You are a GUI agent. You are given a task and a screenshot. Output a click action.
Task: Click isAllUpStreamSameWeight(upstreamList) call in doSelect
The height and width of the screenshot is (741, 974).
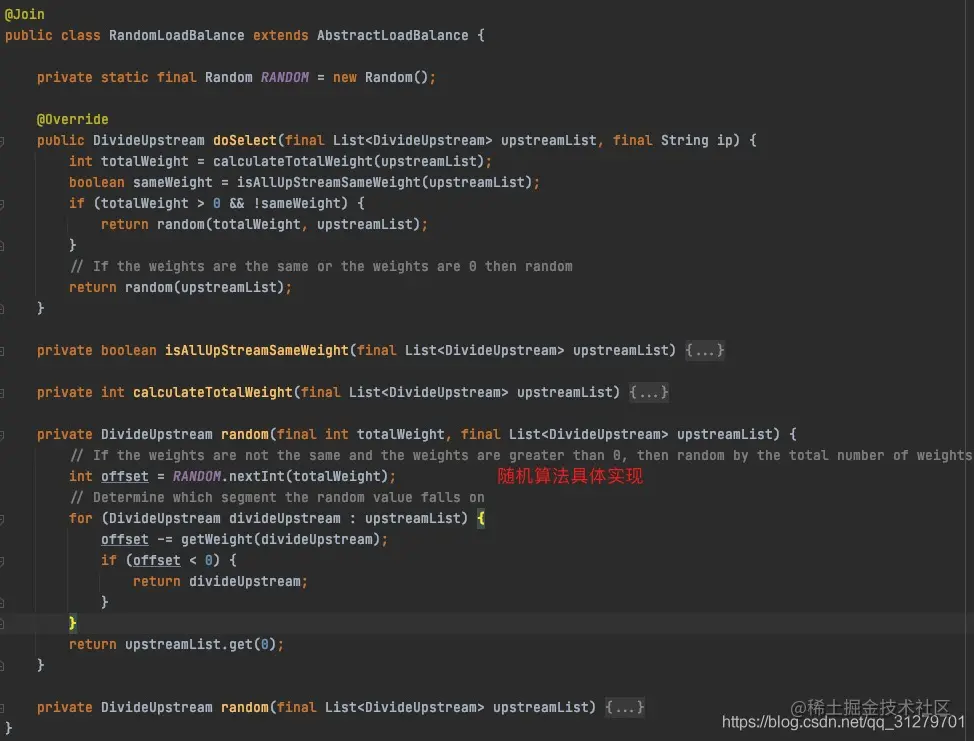tap(384, 183)
